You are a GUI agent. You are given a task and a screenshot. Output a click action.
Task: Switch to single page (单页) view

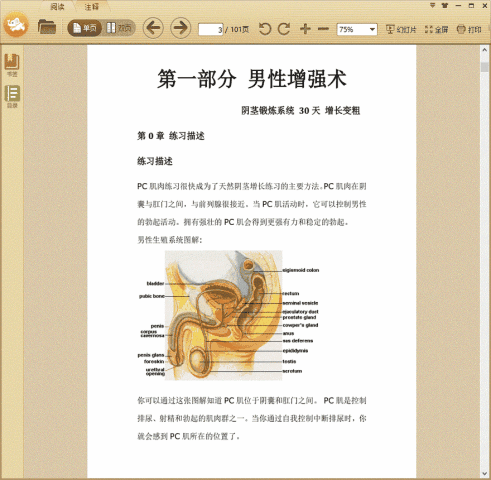tap(85, 28)
